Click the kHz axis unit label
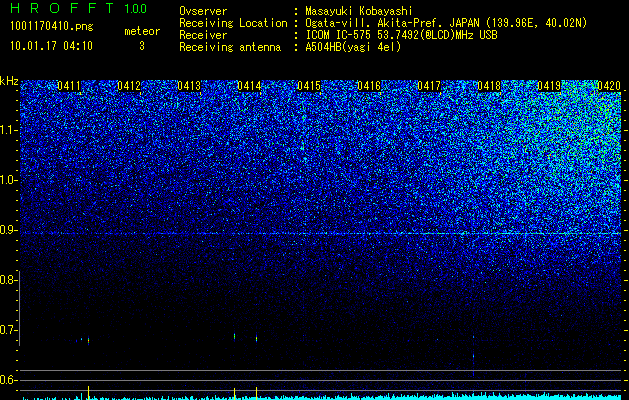The height and width of the screenshot is (400, 629). 9,81
